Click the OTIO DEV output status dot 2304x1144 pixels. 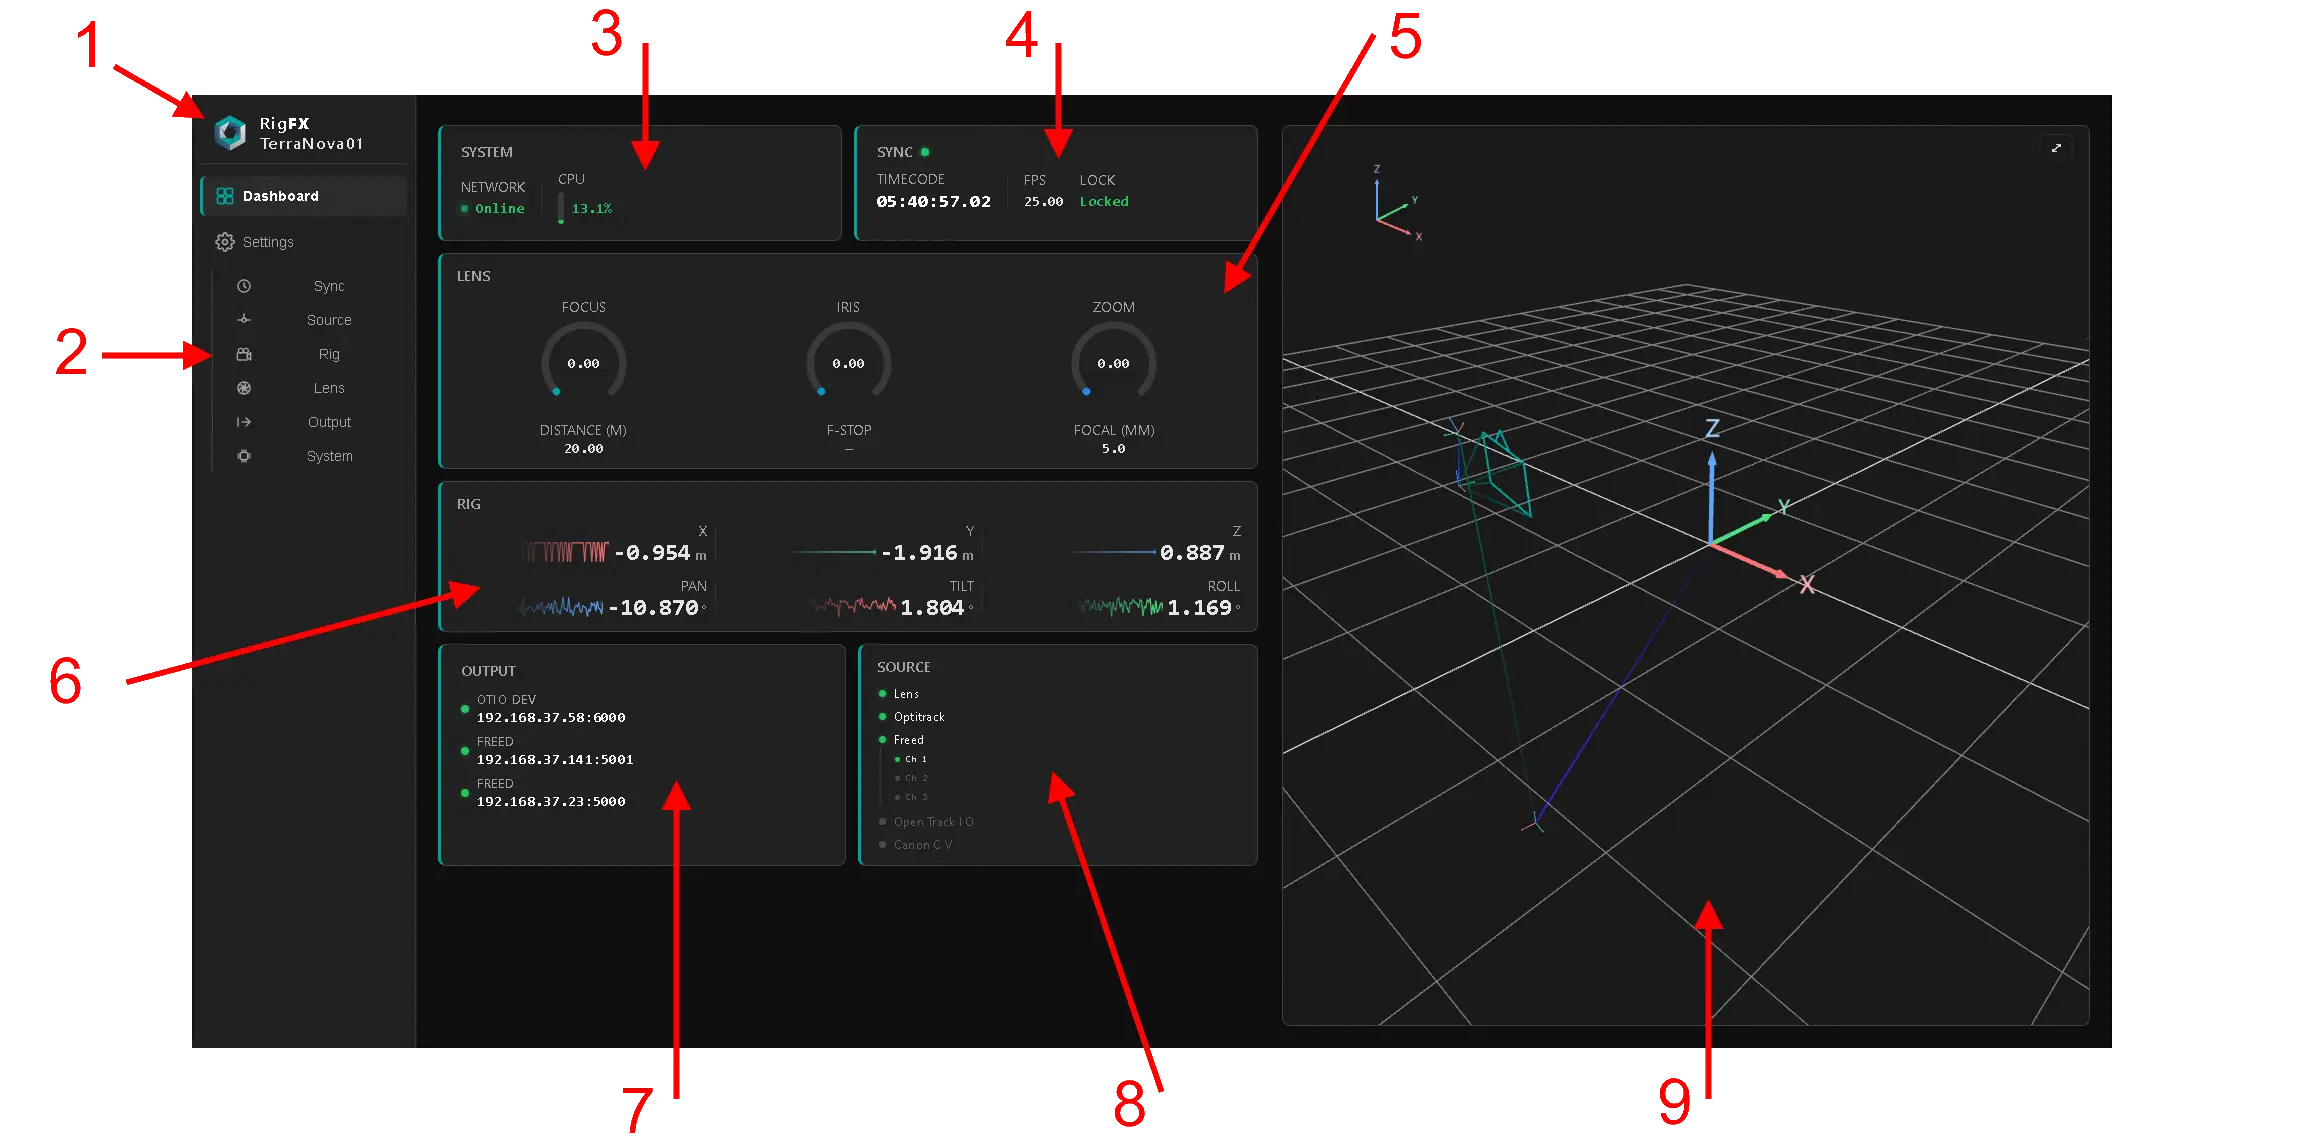click(465, 709)
